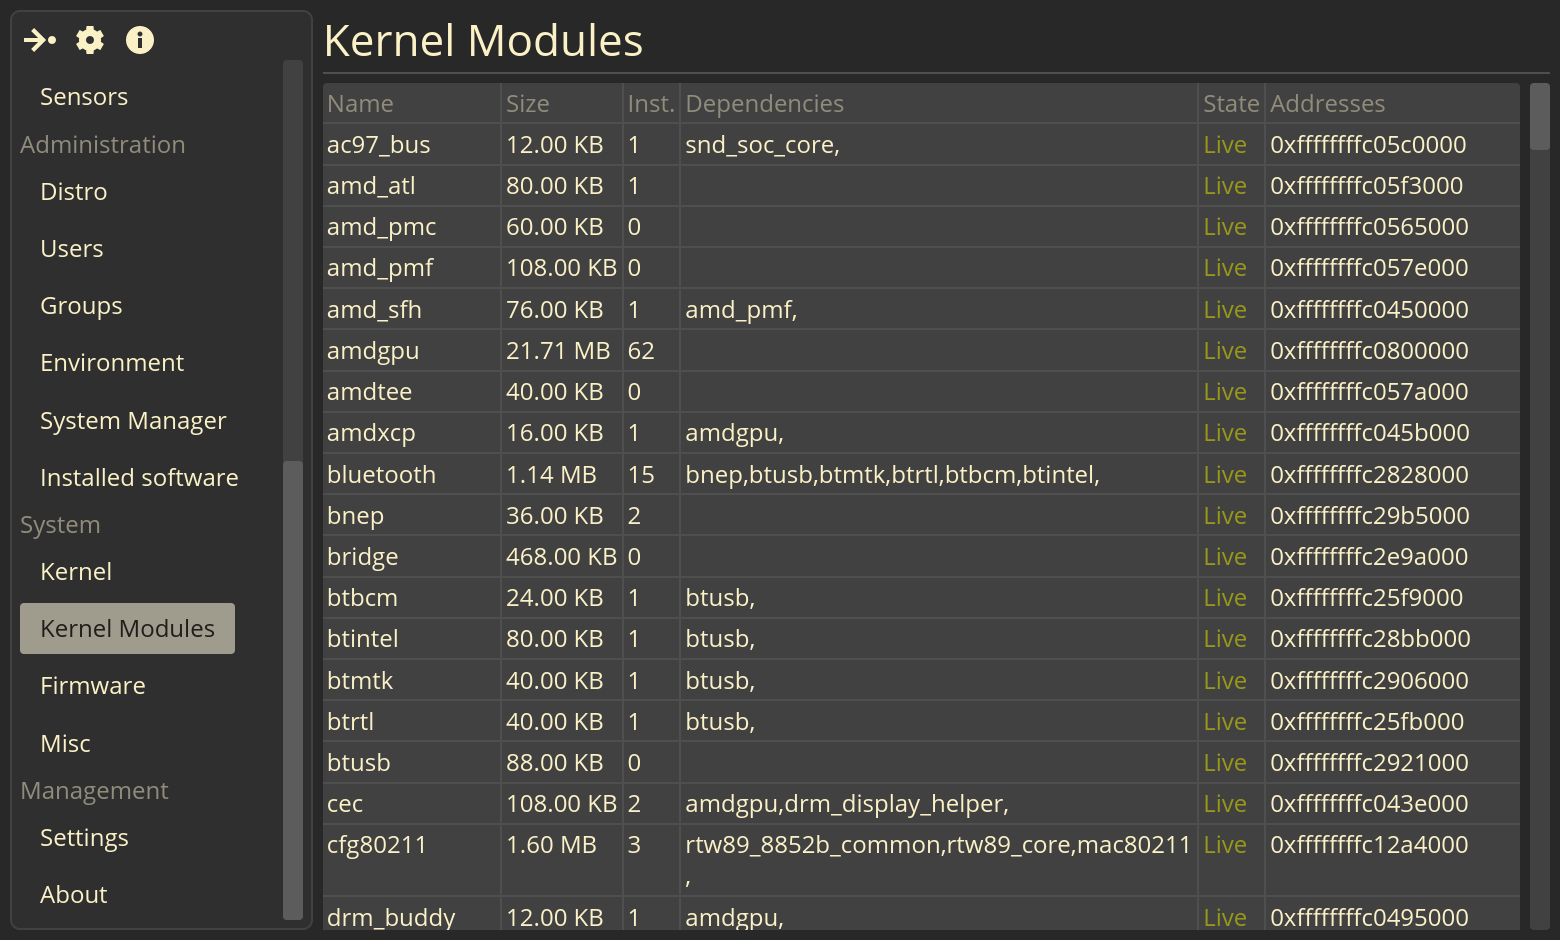Sort by the Inst. column header
The height and width of the screenshot is (940, 1560).
point(651,104)
